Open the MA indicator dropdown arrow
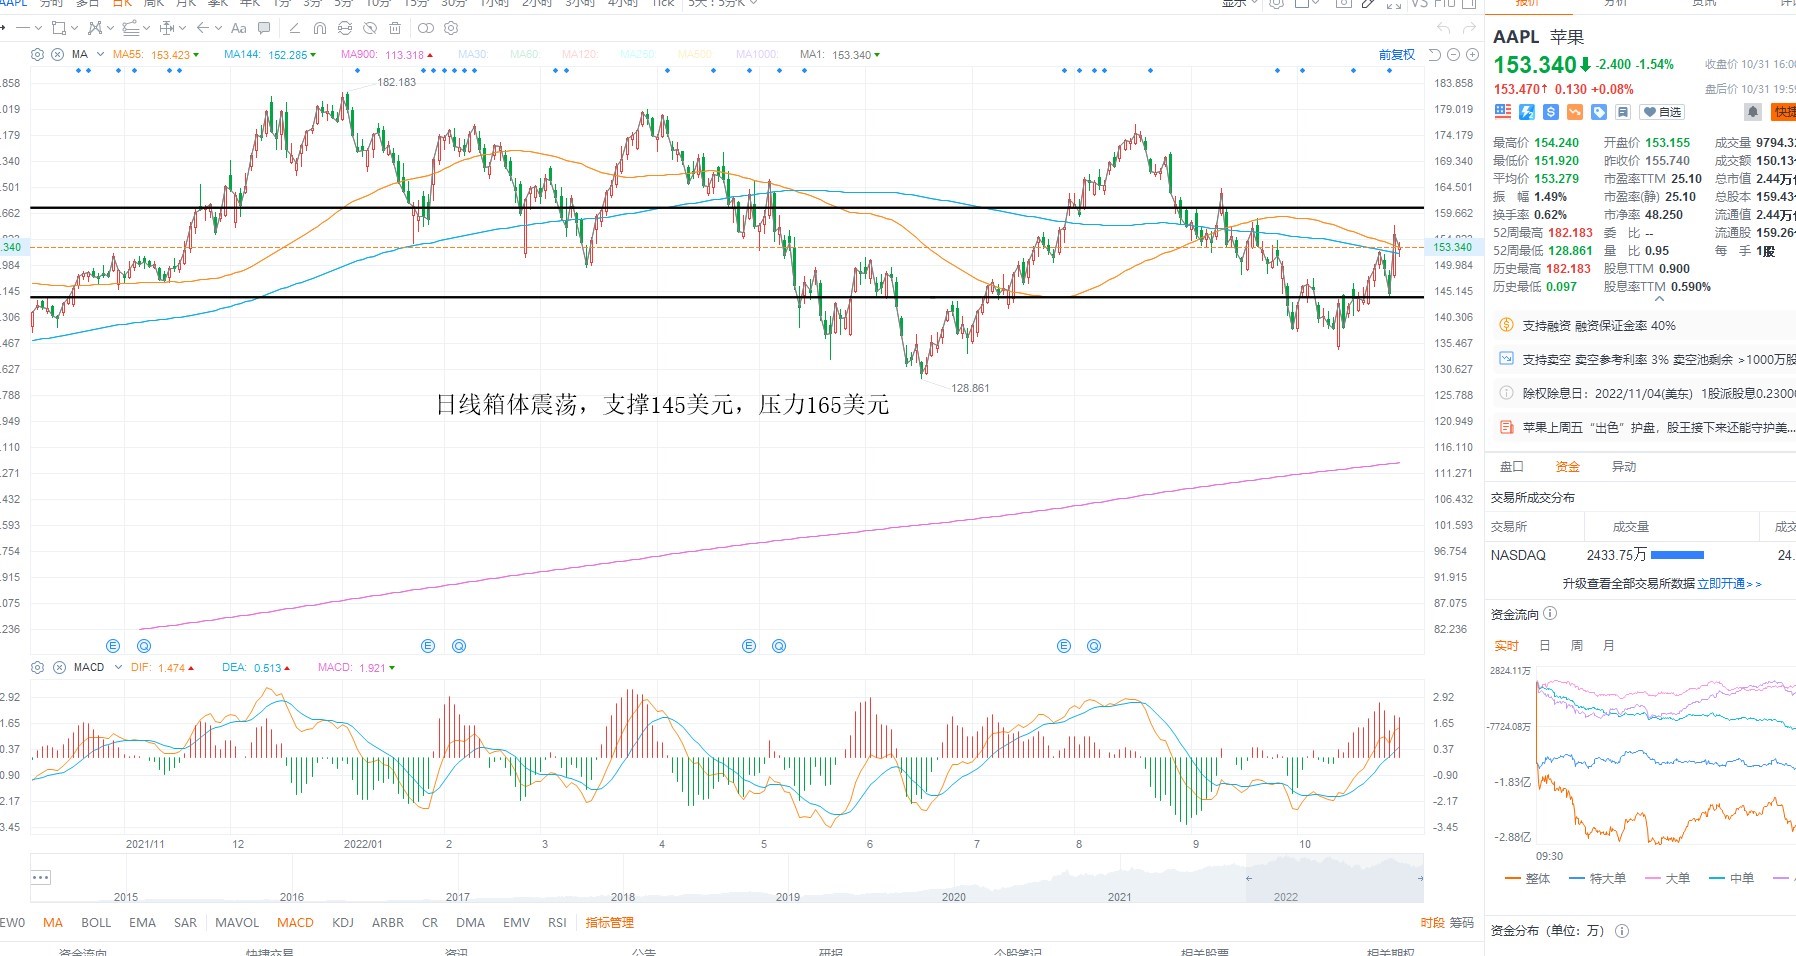 pyautogui.click(x=100, y=55)
